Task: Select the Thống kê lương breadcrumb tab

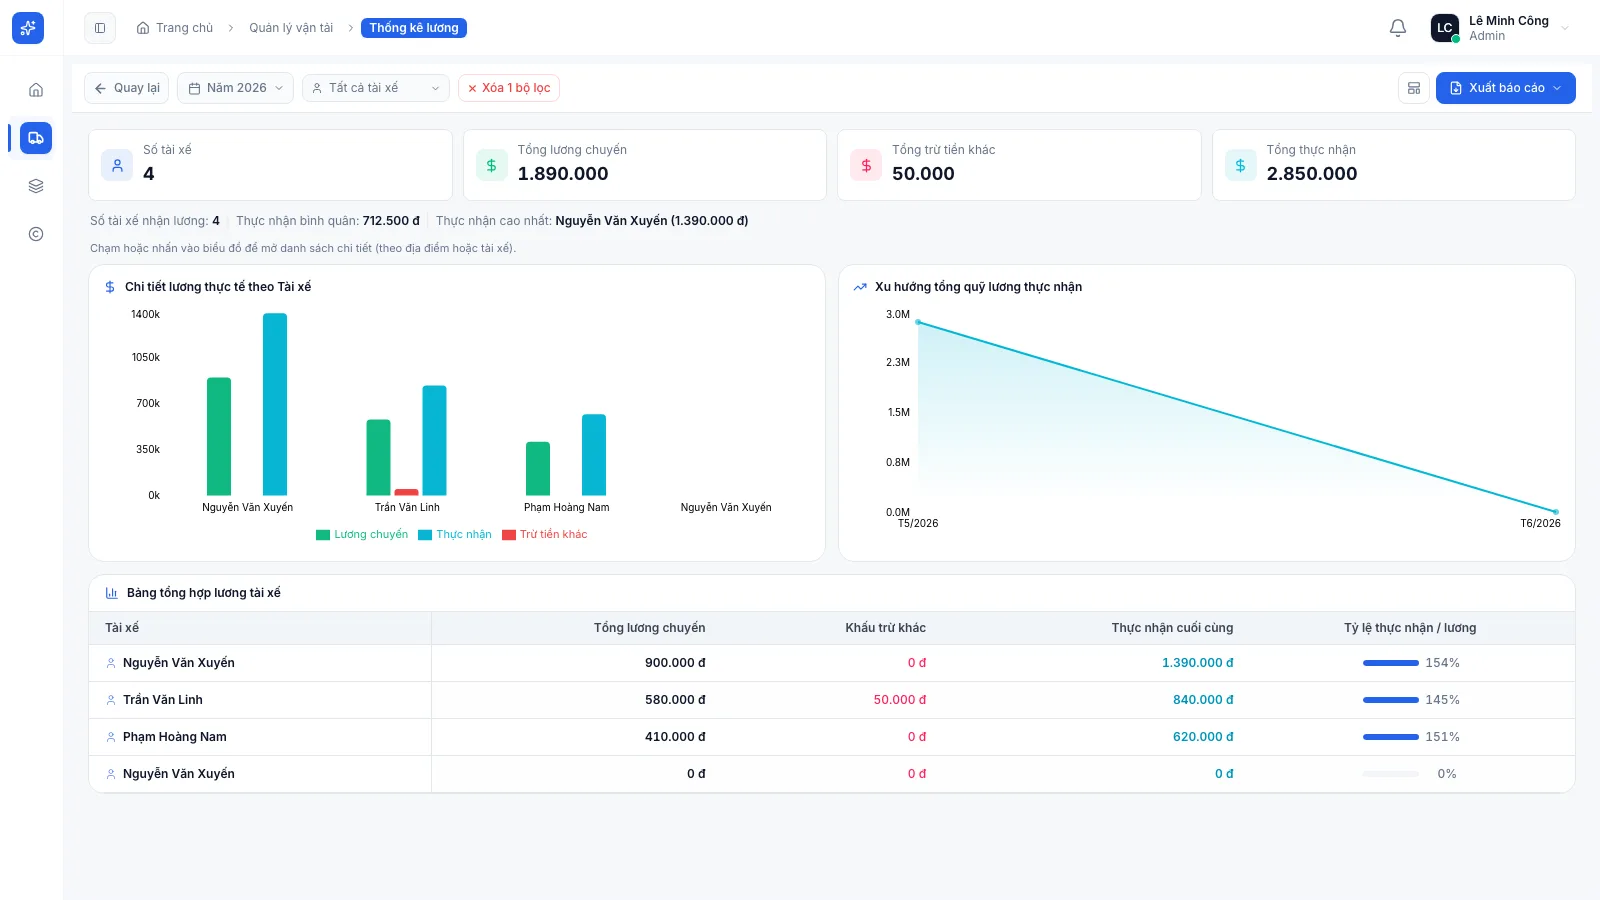Action: pos(414,28)
